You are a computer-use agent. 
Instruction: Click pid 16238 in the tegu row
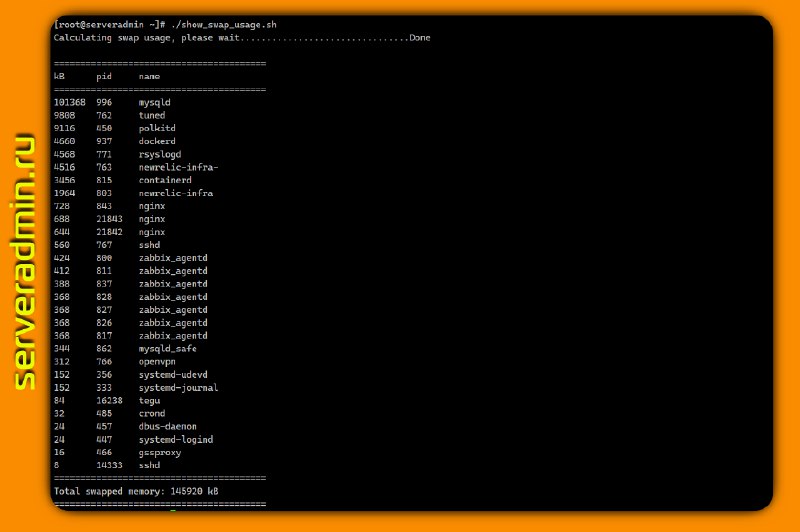point(109,401)
